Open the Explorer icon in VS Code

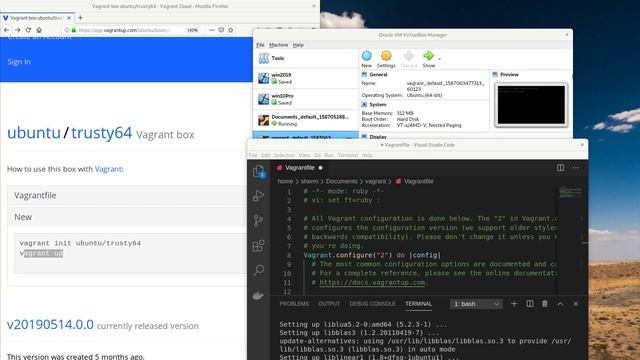[258, 171]
